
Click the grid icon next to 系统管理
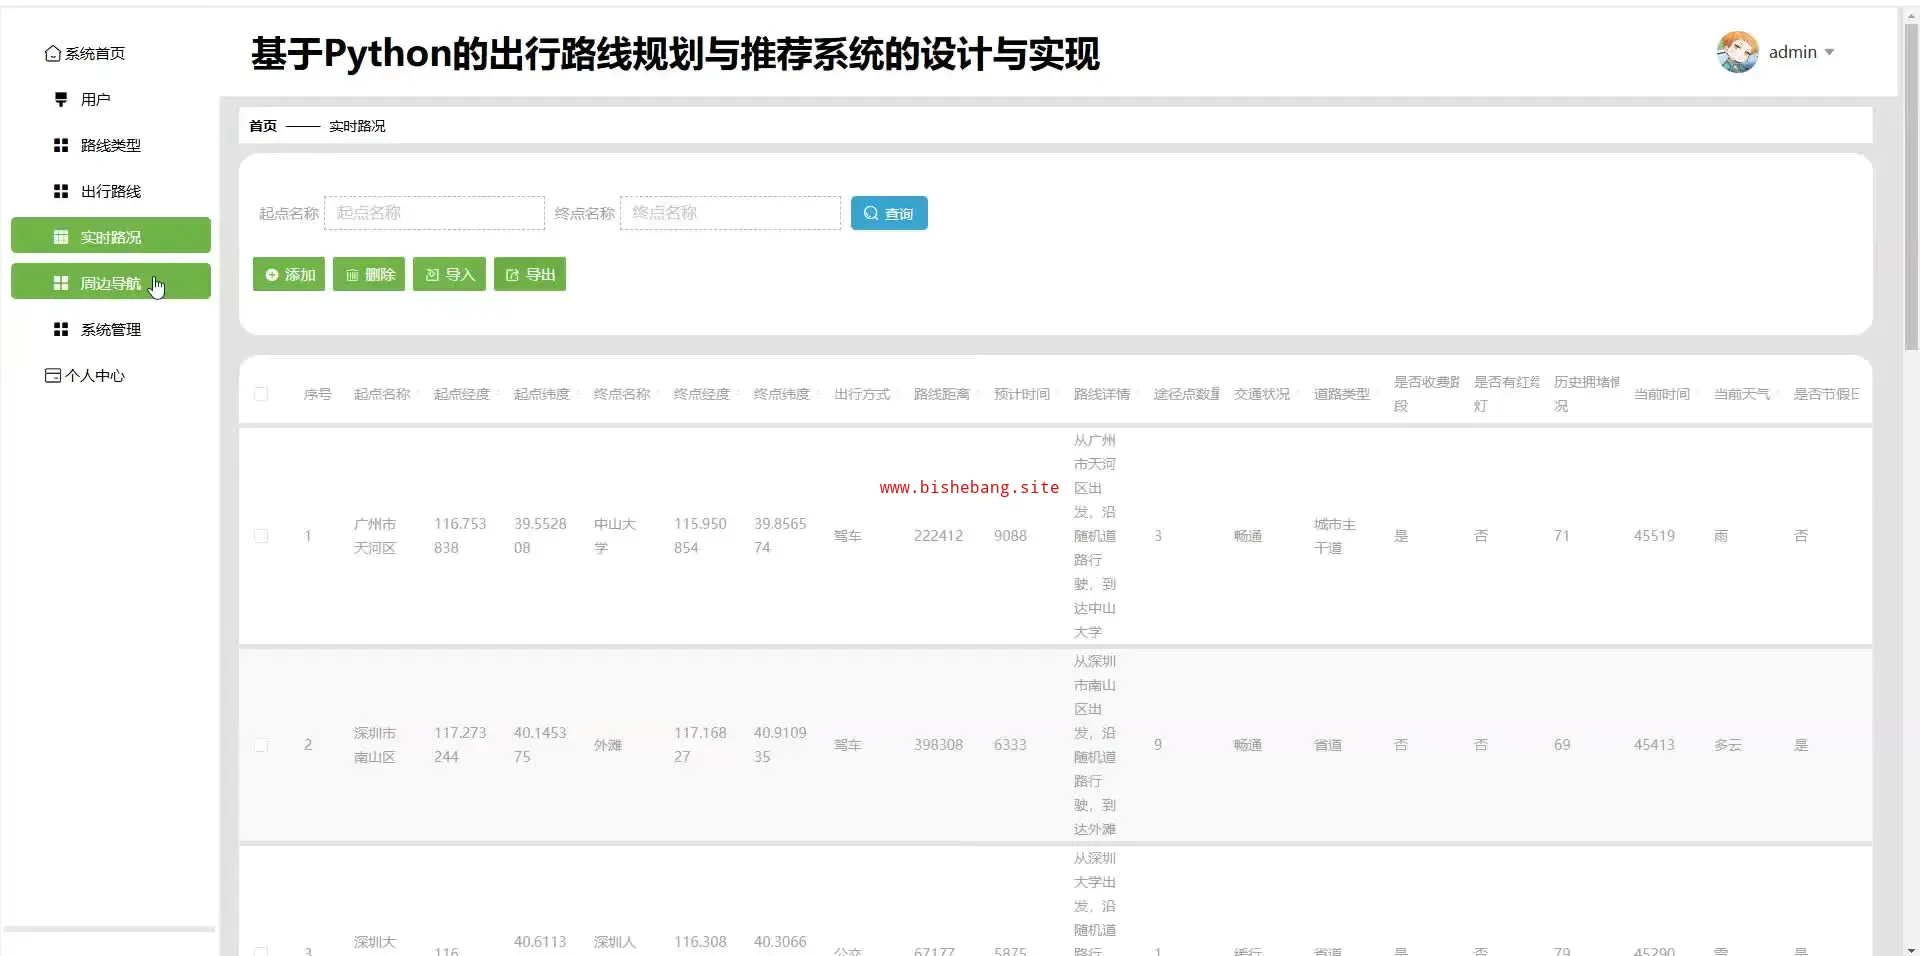click(61, 330)
